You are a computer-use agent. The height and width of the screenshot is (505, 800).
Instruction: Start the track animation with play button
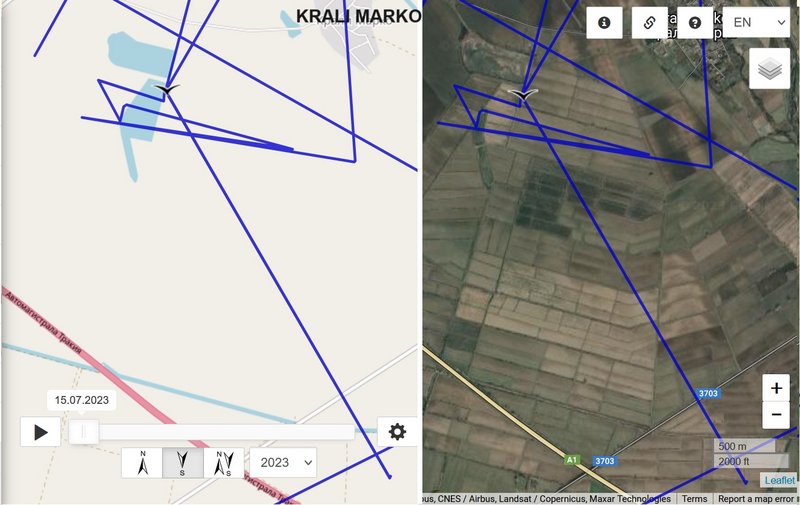point(41,432)
